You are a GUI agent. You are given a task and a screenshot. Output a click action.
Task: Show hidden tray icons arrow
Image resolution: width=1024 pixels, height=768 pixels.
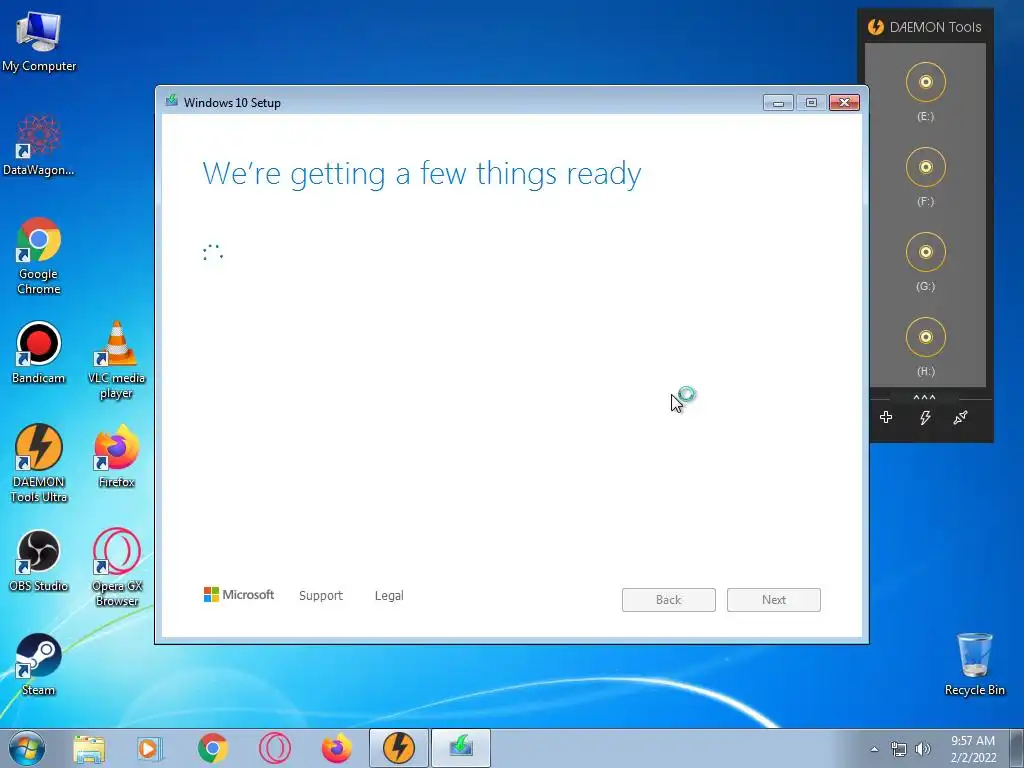point(874,749)
